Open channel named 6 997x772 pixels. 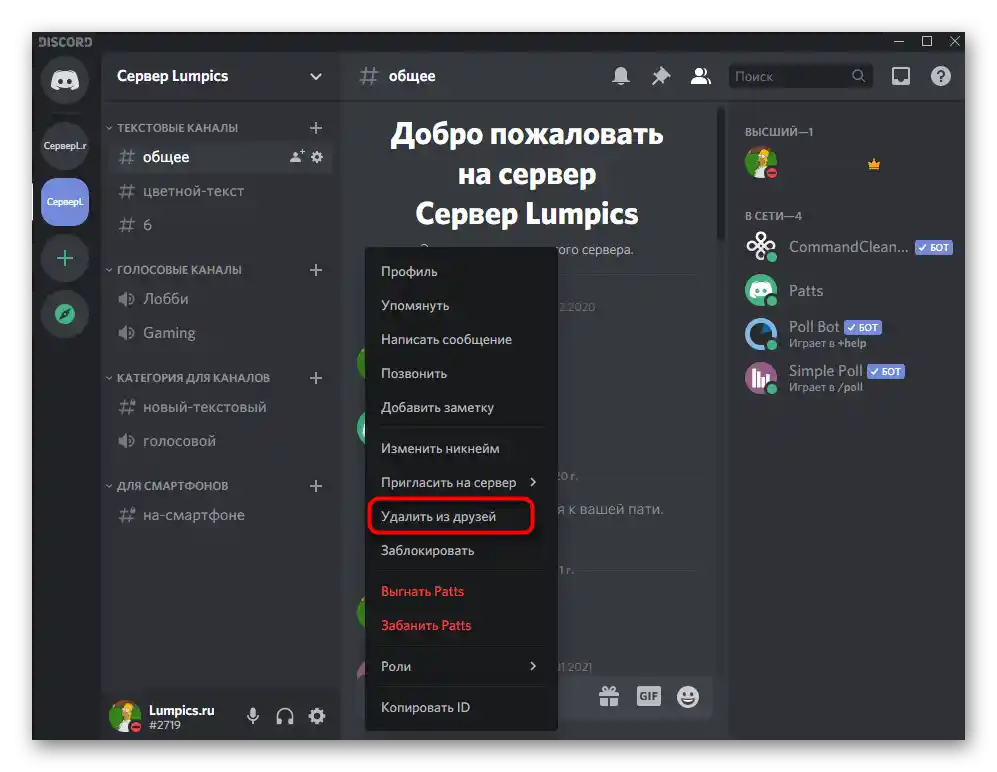click(x=220, y=224)
